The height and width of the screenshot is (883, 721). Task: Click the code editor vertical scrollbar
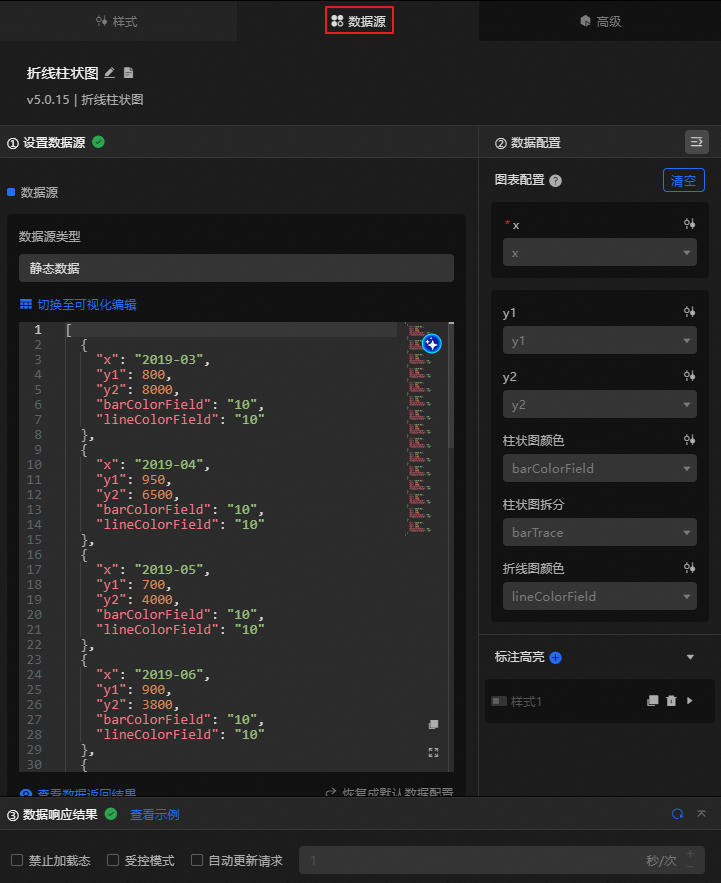[x=451, y=386]
